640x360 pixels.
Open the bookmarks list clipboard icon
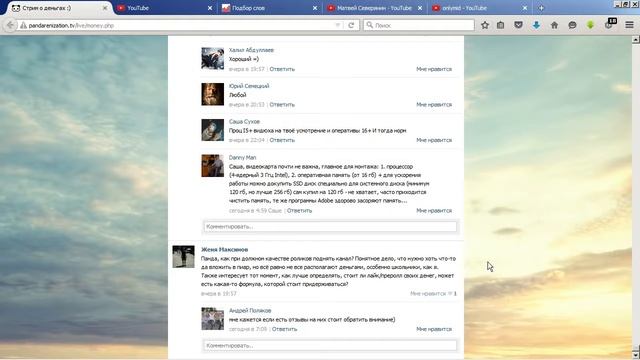tap(500, 25)
